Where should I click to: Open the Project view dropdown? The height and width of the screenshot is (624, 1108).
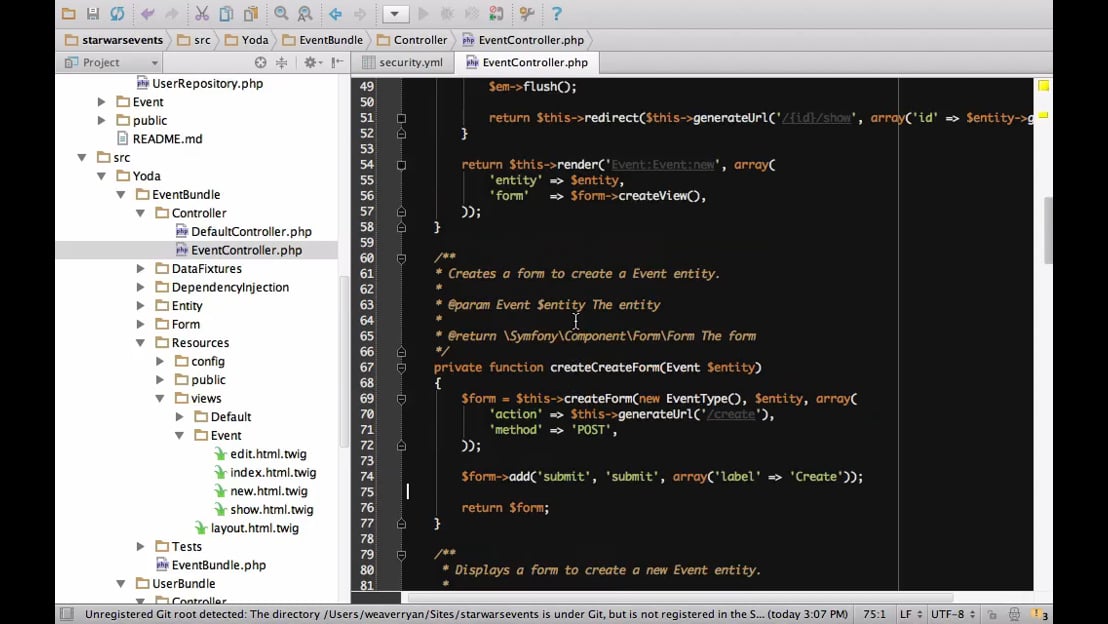tap(110, 62)
